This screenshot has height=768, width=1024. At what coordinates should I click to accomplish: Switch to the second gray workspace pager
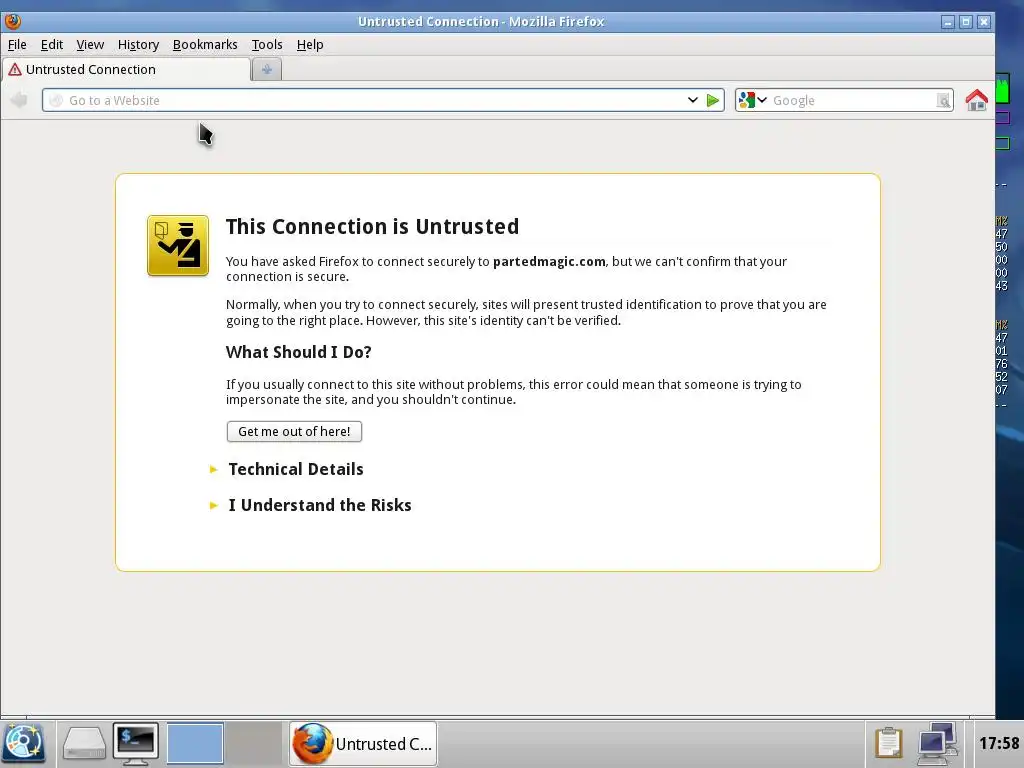pyautogui.click(x=253, y=743)
